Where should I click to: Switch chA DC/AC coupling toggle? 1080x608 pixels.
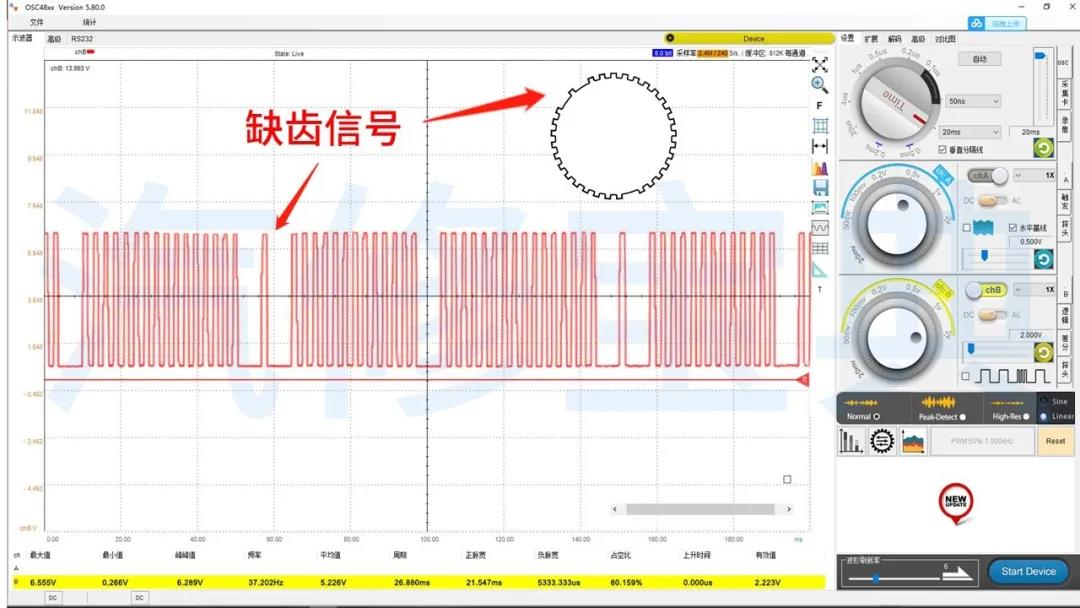[x=992, y=200]
